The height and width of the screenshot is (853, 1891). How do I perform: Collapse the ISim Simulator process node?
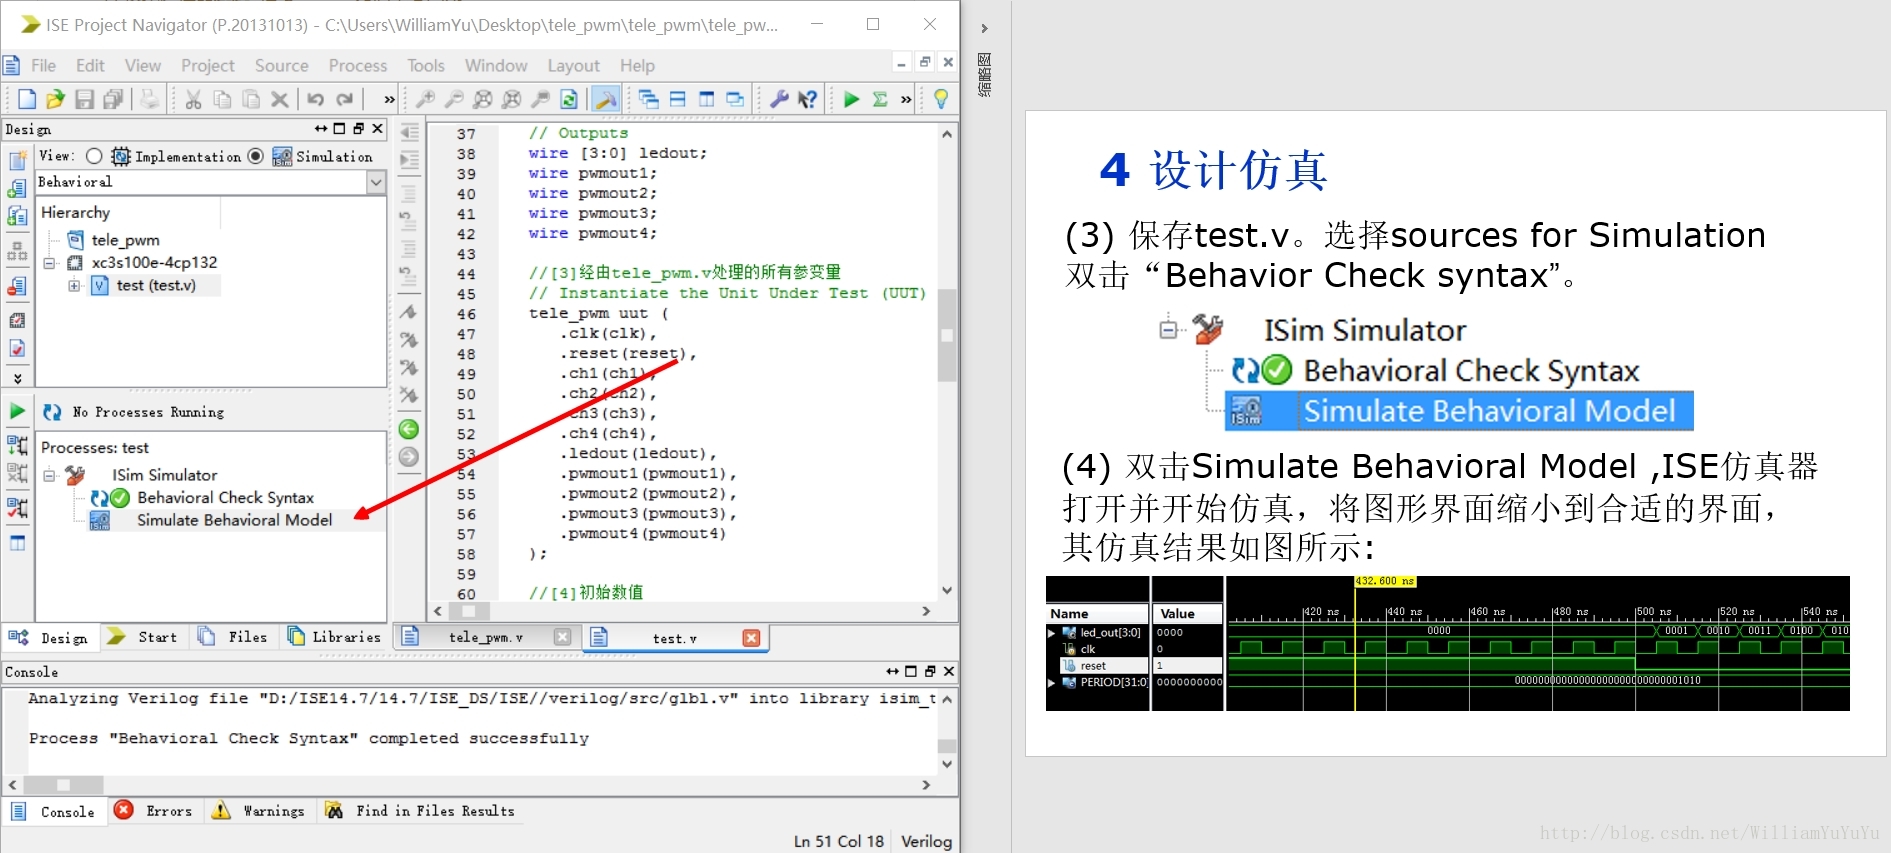click(x=49, y=476)
